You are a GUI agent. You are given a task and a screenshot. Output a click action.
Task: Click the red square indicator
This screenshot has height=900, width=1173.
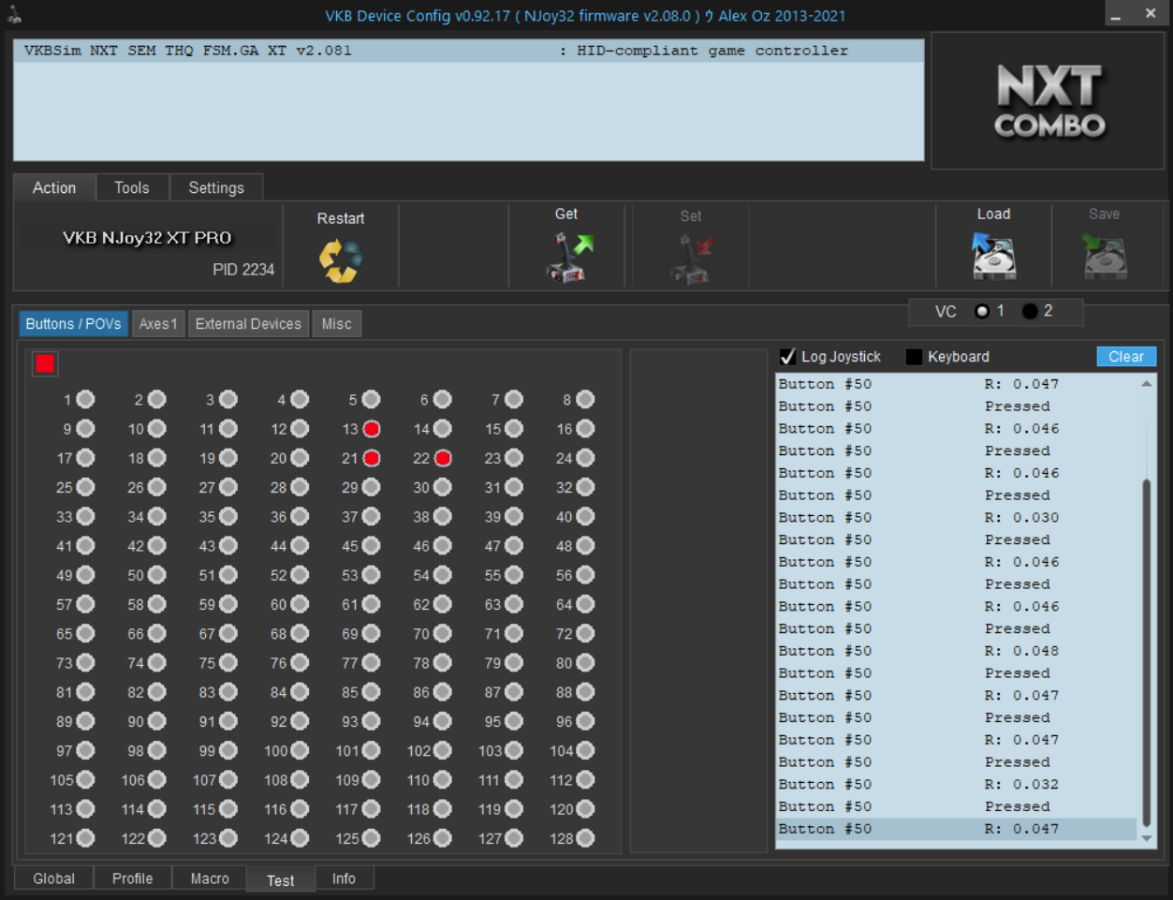[x=45, y=364]
